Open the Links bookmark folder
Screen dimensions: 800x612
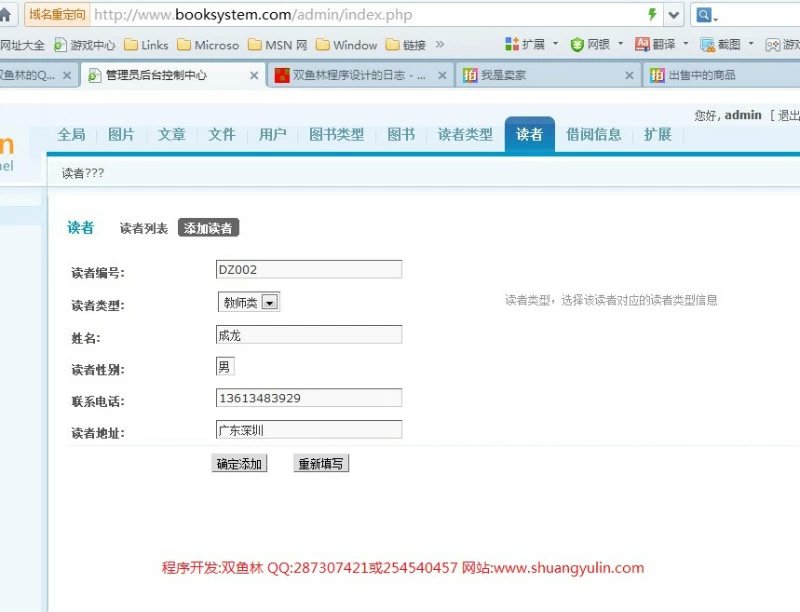click(x=146, y=45)
